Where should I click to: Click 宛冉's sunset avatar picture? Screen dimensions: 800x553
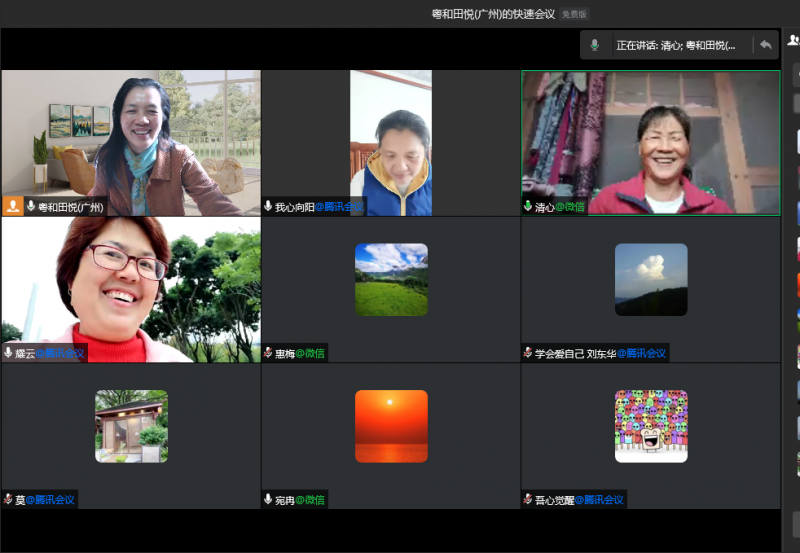[x=391, y=426]
